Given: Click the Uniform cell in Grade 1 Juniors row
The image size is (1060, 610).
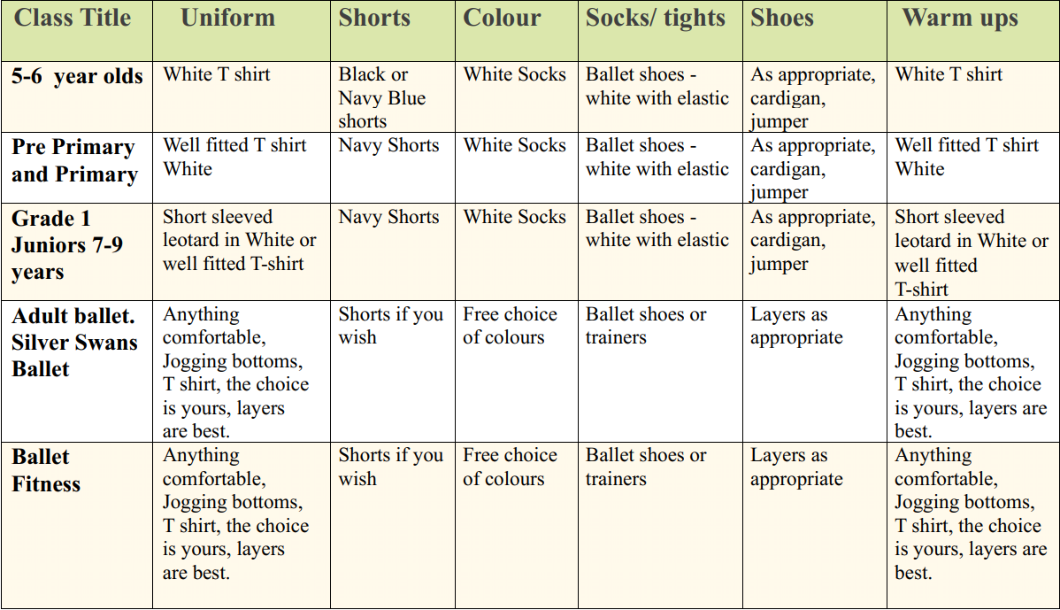Looking at the screenshot, I should 240,241.
